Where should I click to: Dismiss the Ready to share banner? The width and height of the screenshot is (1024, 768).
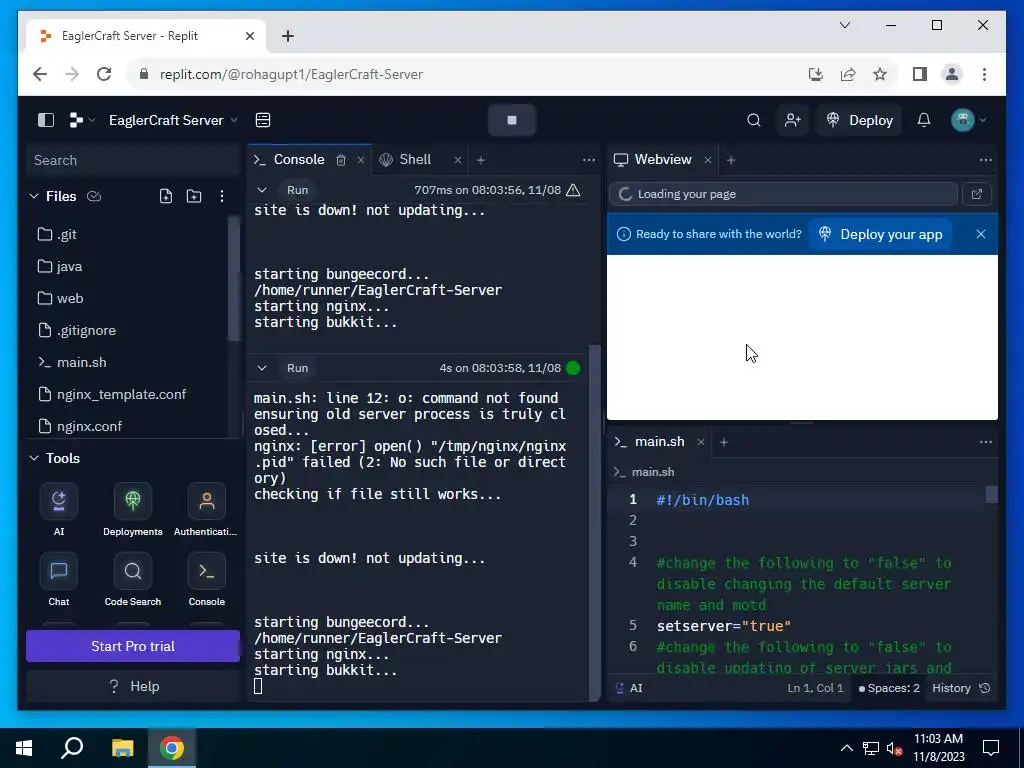(x=981, y=234)
